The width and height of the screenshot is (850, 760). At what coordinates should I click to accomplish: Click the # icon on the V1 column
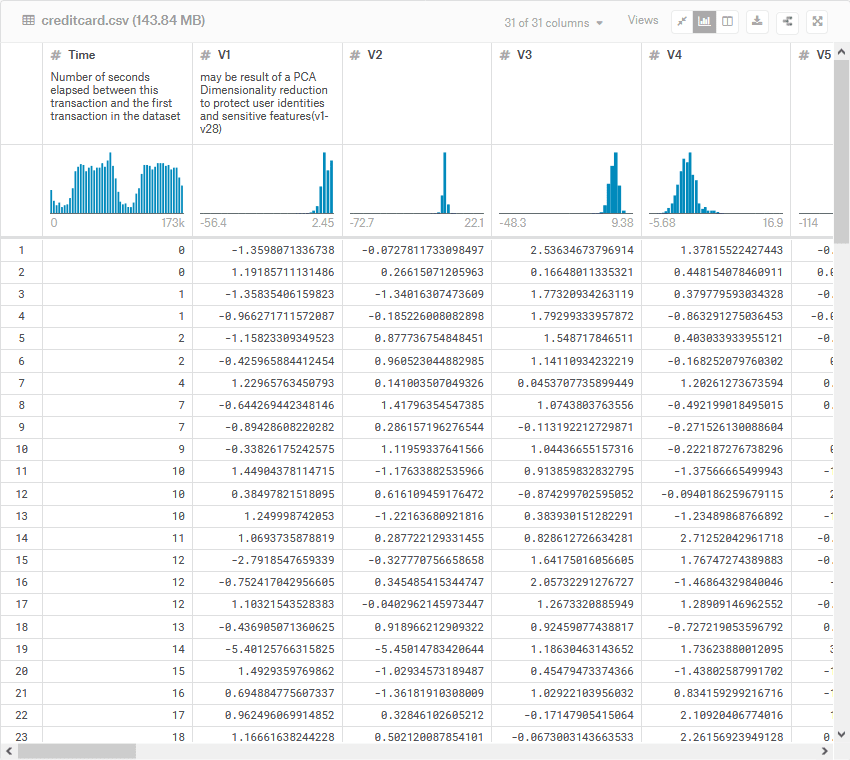pos(205,55)
